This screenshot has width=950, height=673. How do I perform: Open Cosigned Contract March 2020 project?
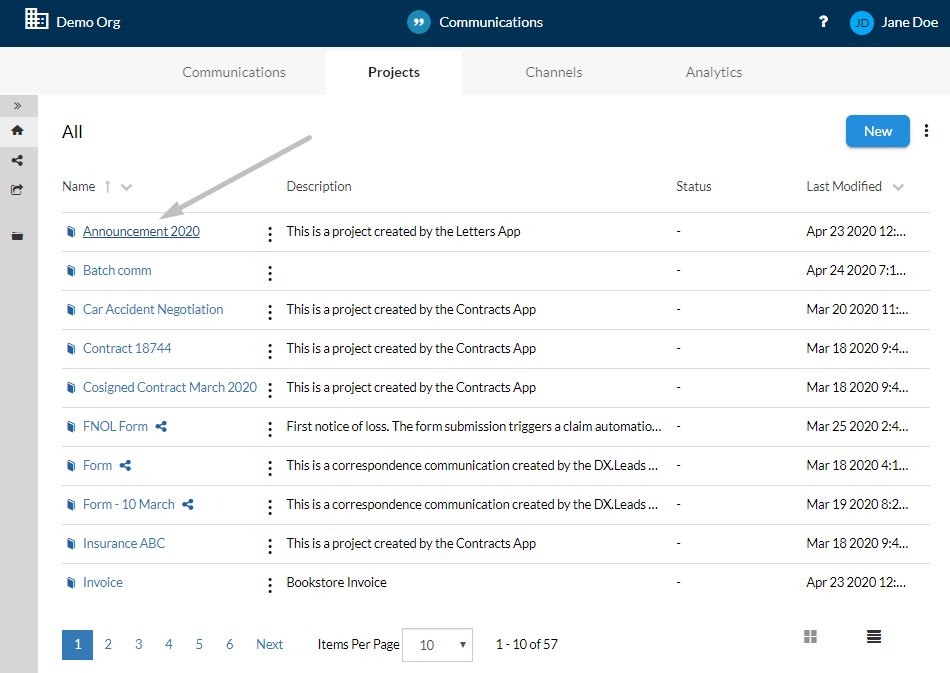coord(170,388)
